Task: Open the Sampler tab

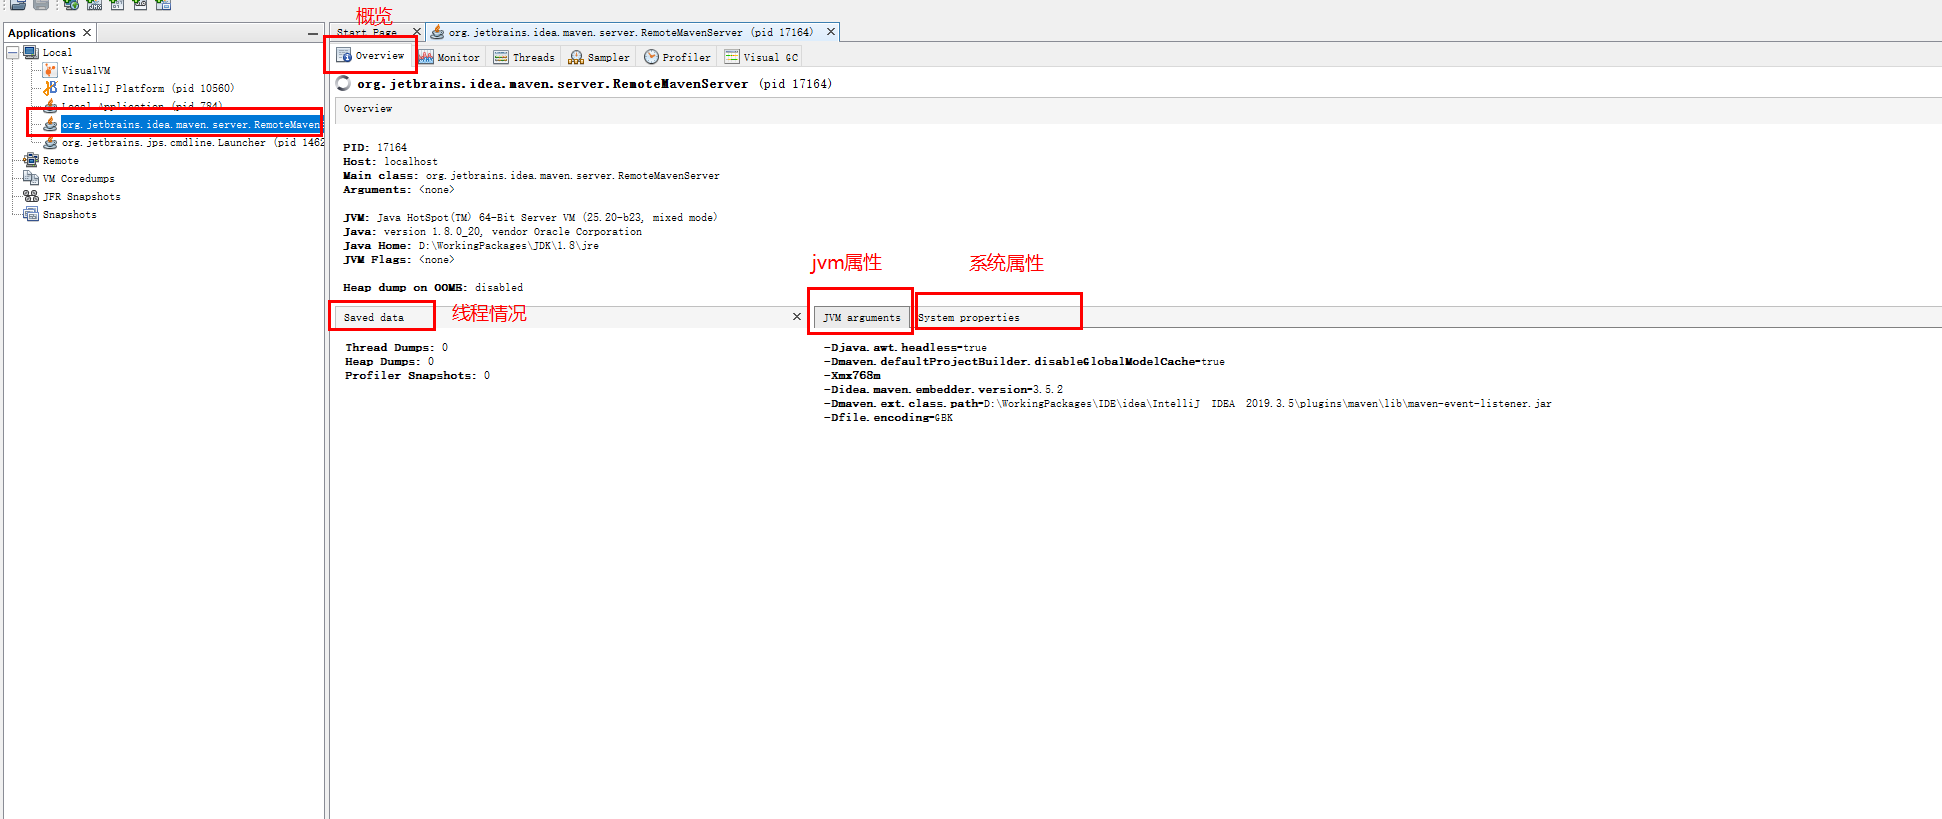Action: pyautogui.click(x=600, y=57)
